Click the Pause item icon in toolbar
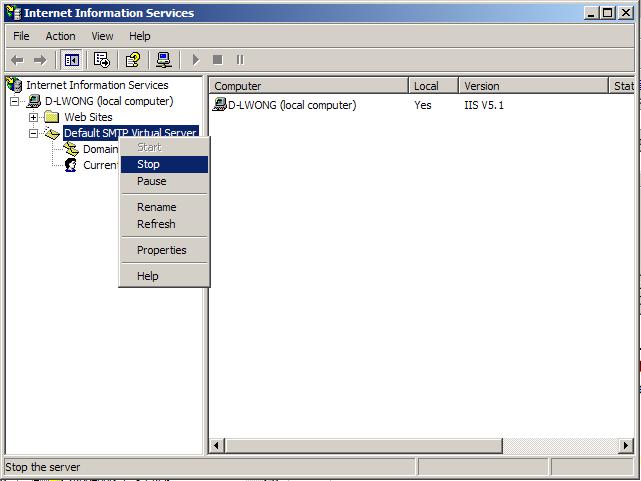This screenshot has height=481, width=641. pyautogui.click(x=240, y=60)
